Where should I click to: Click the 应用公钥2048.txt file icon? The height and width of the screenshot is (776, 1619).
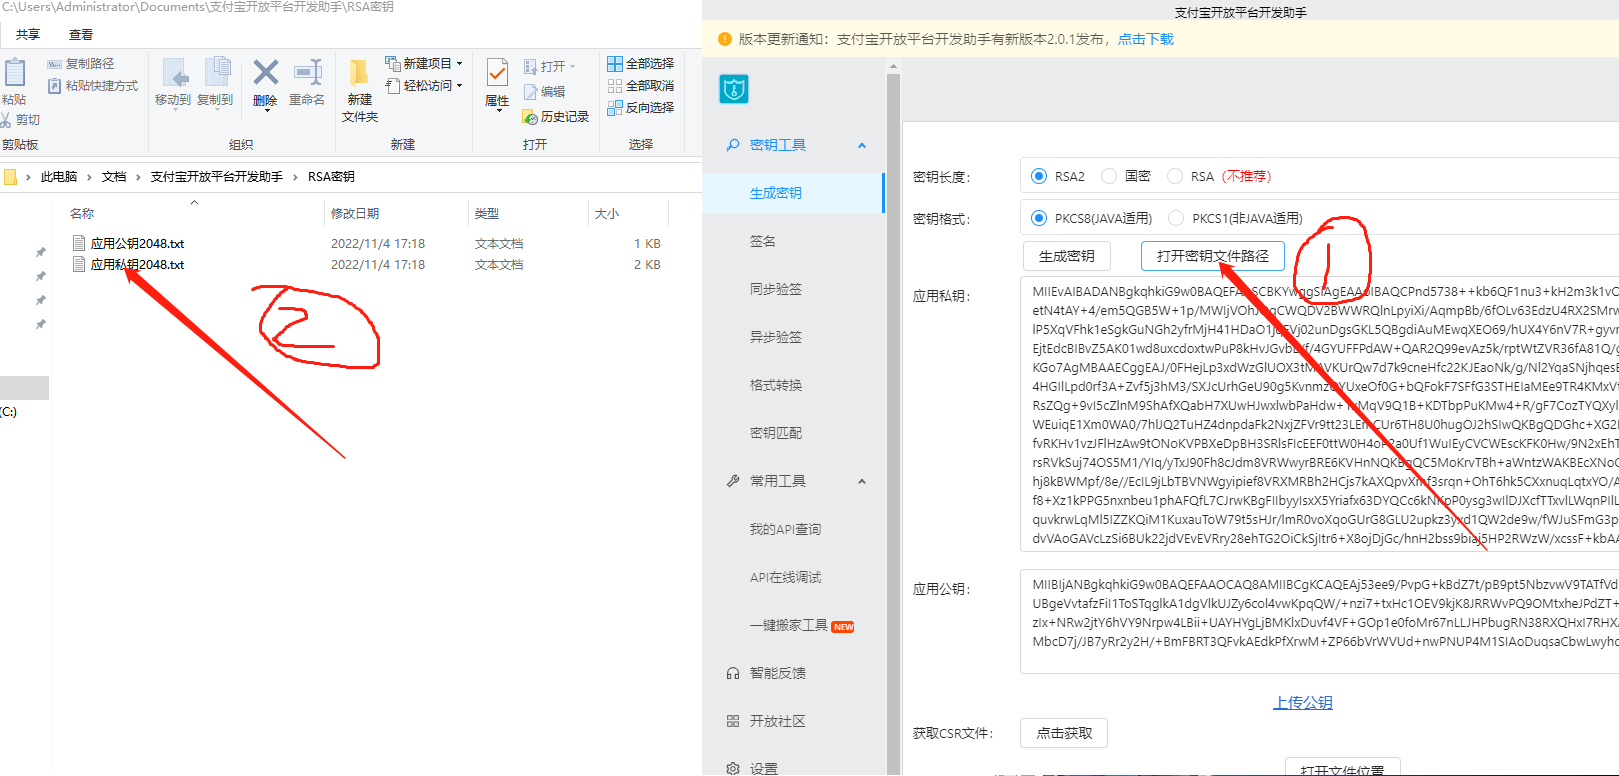pyautogui.click(x=79, y=243)
